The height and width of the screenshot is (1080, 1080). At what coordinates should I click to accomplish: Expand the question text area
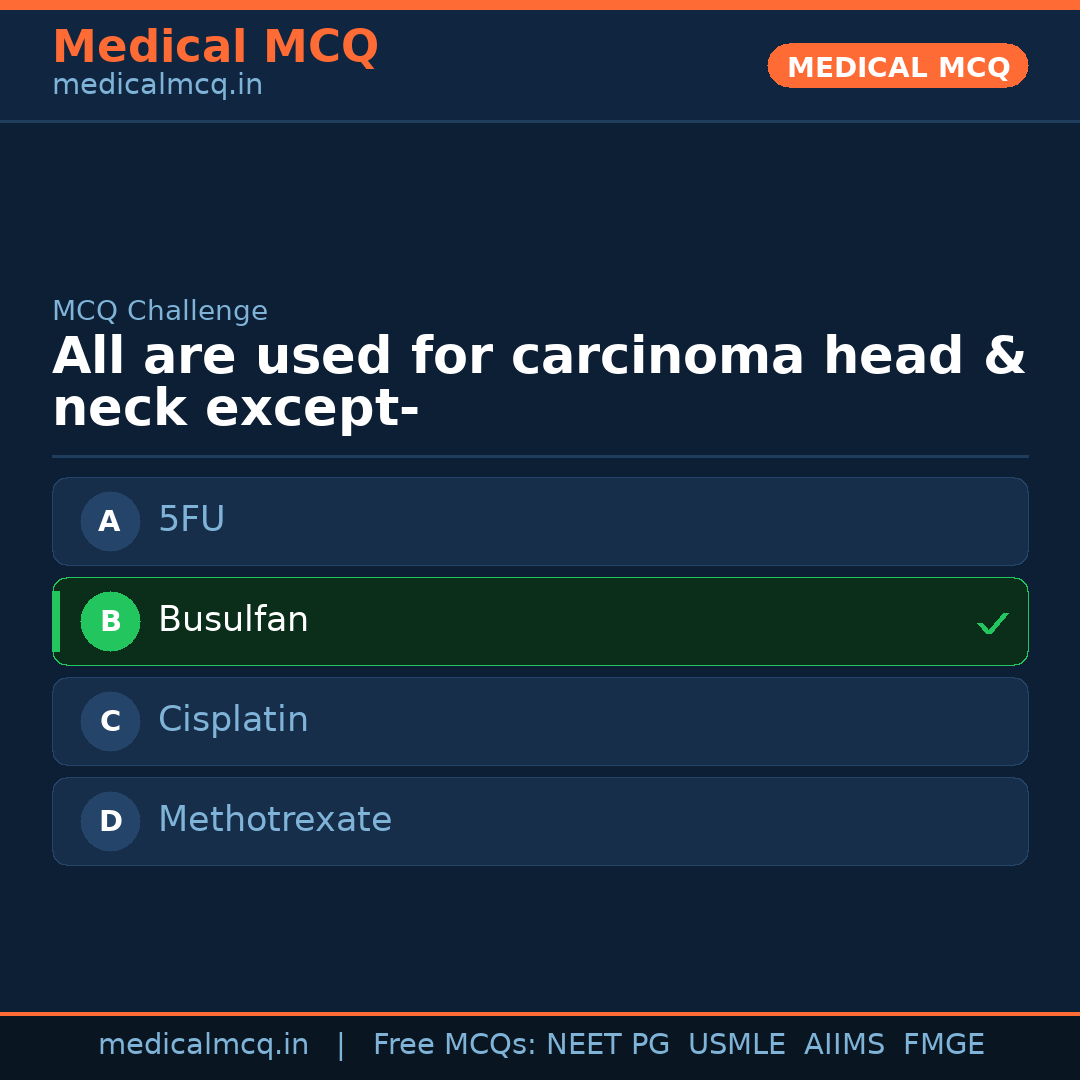click(540, 381)
